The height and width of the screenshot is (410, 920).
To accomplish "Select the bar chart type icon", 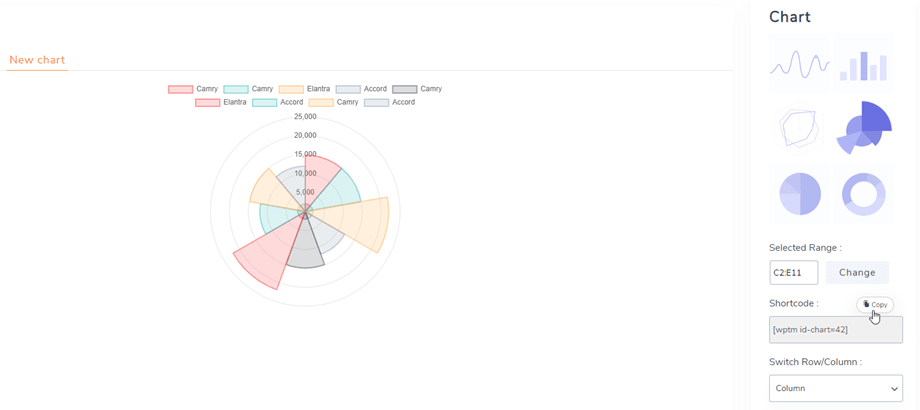I will click(863, 65).
